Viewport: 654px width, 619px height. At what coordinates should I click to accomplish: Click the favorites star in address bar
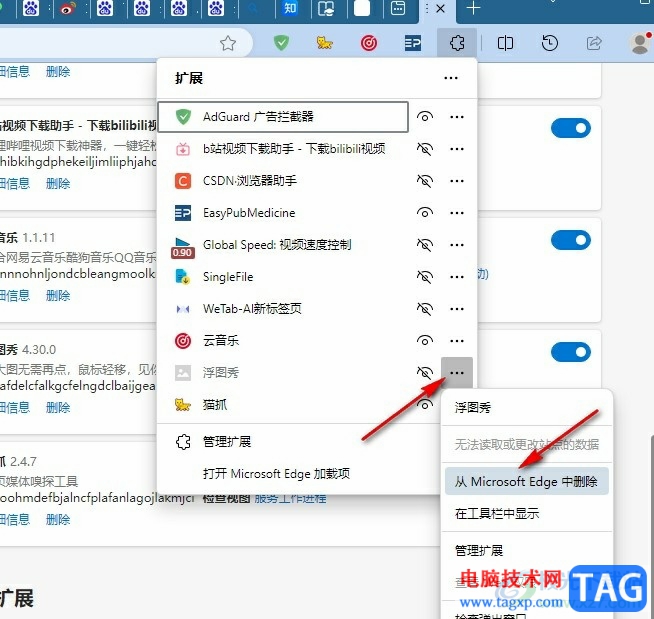click(x=228, y=43)
